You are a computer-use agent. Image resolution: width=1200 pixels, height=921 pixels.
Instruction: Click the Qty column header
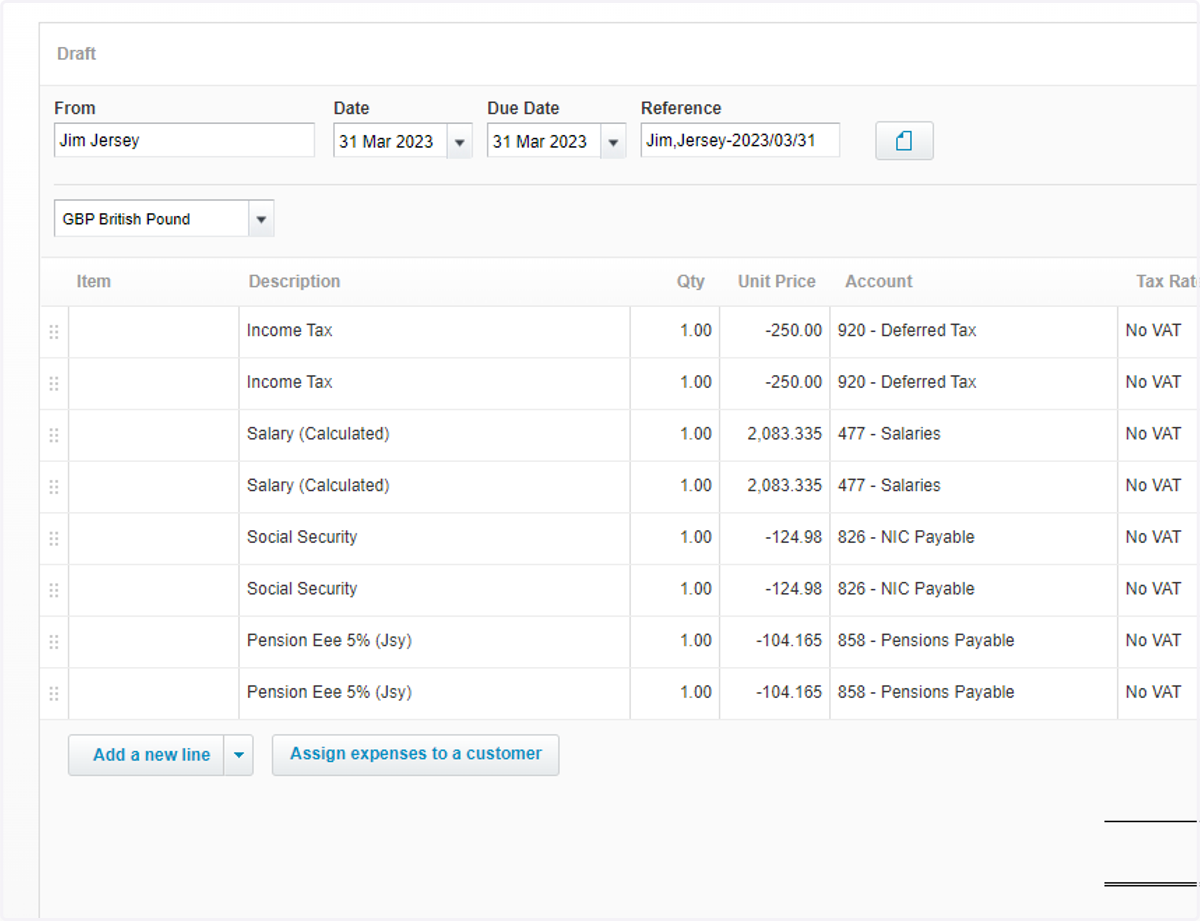click(690, 281)
